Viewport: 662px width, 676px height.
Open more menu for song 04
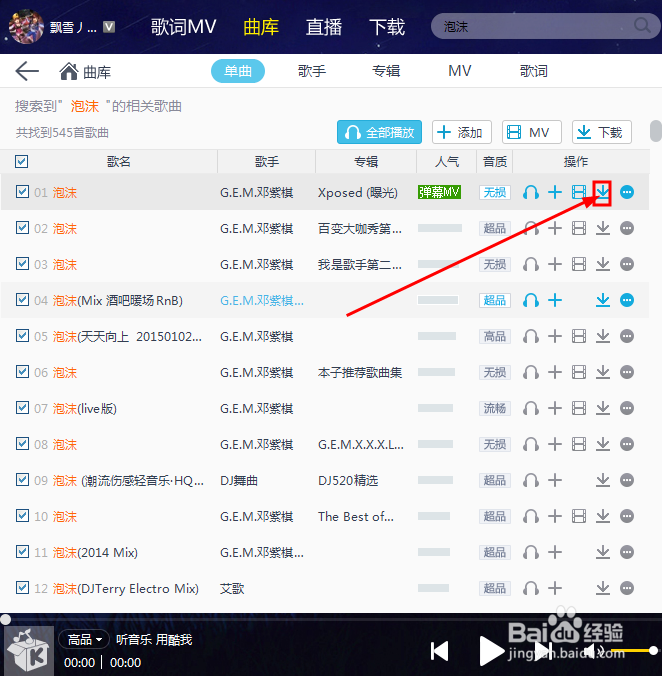627,300
